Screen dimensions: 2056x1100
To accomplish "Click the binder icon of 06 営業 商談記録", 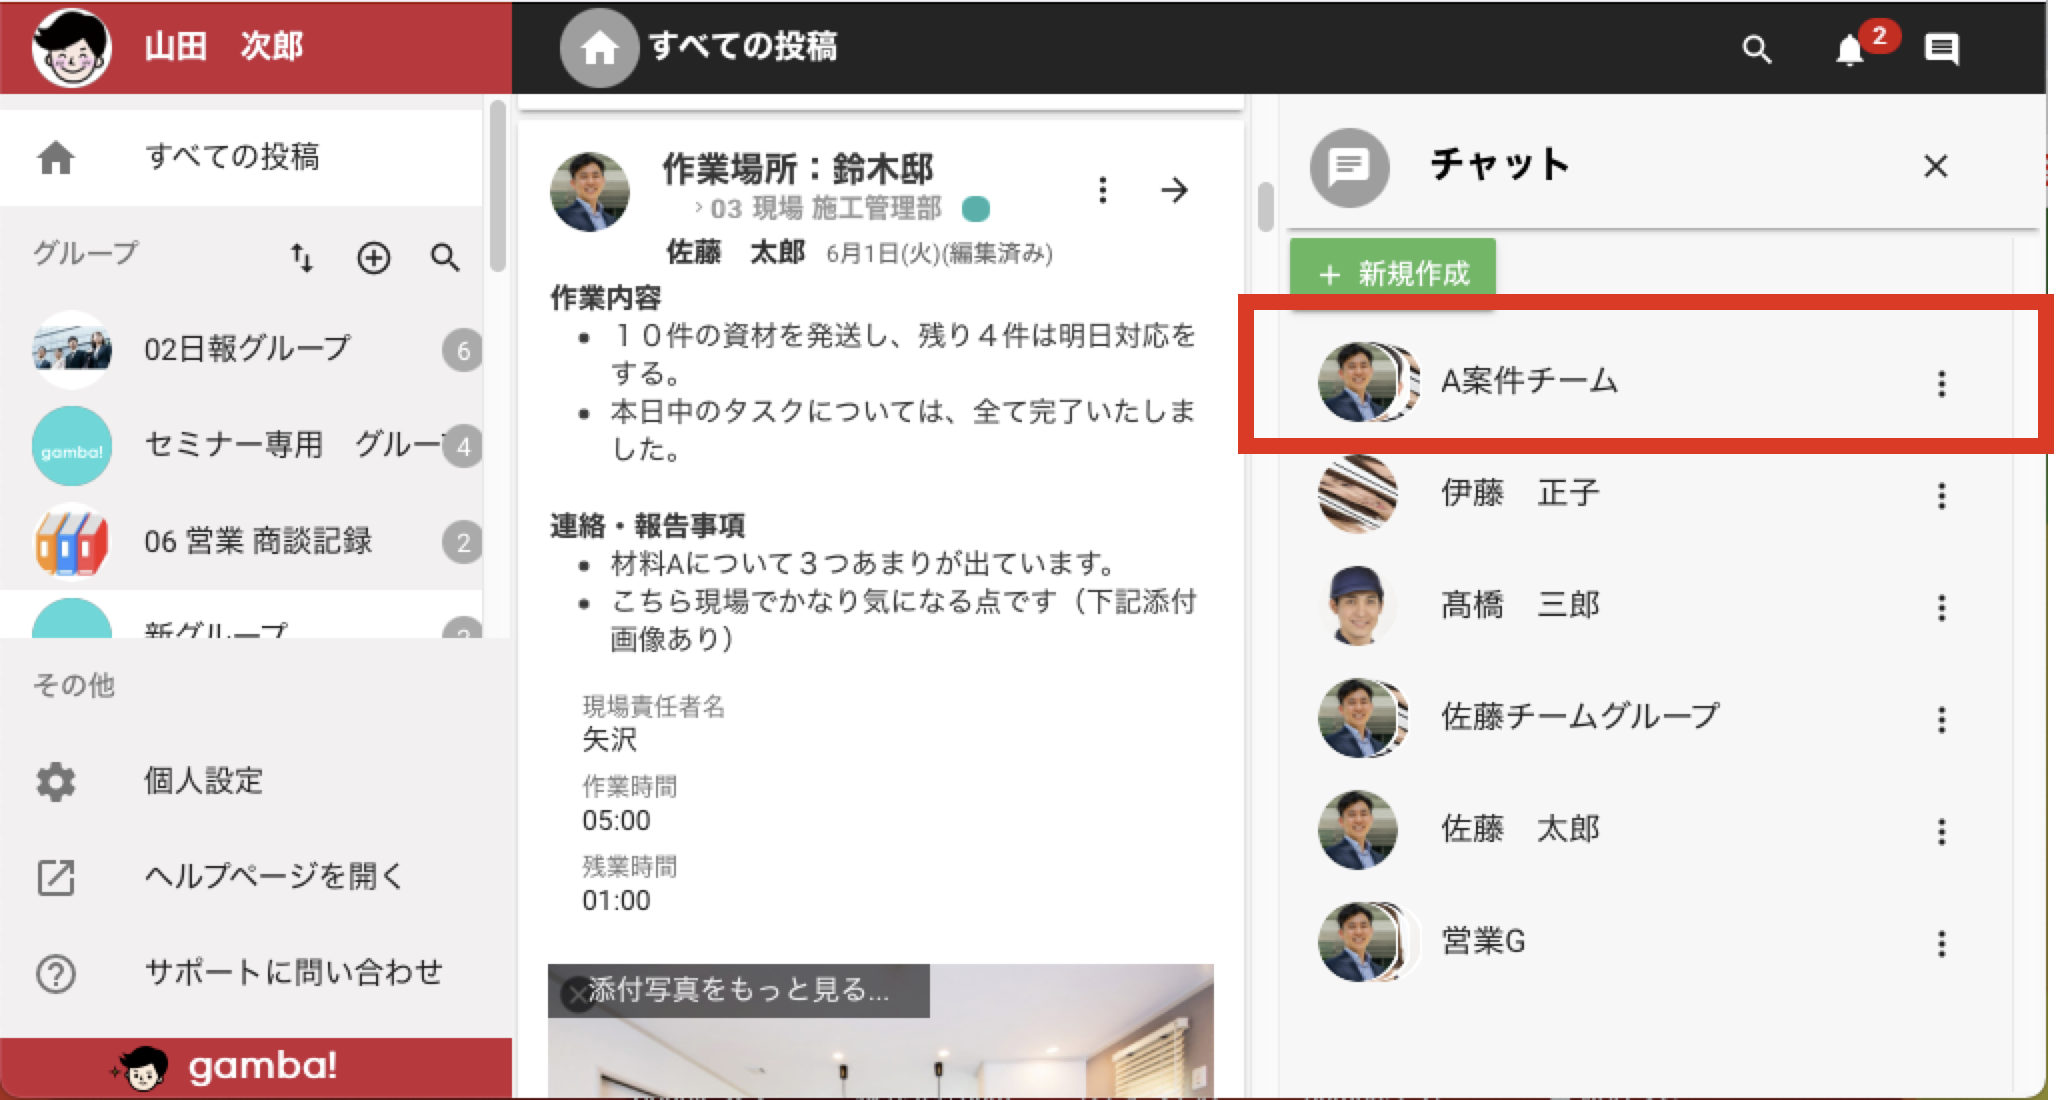I will [x=72, y=542].
